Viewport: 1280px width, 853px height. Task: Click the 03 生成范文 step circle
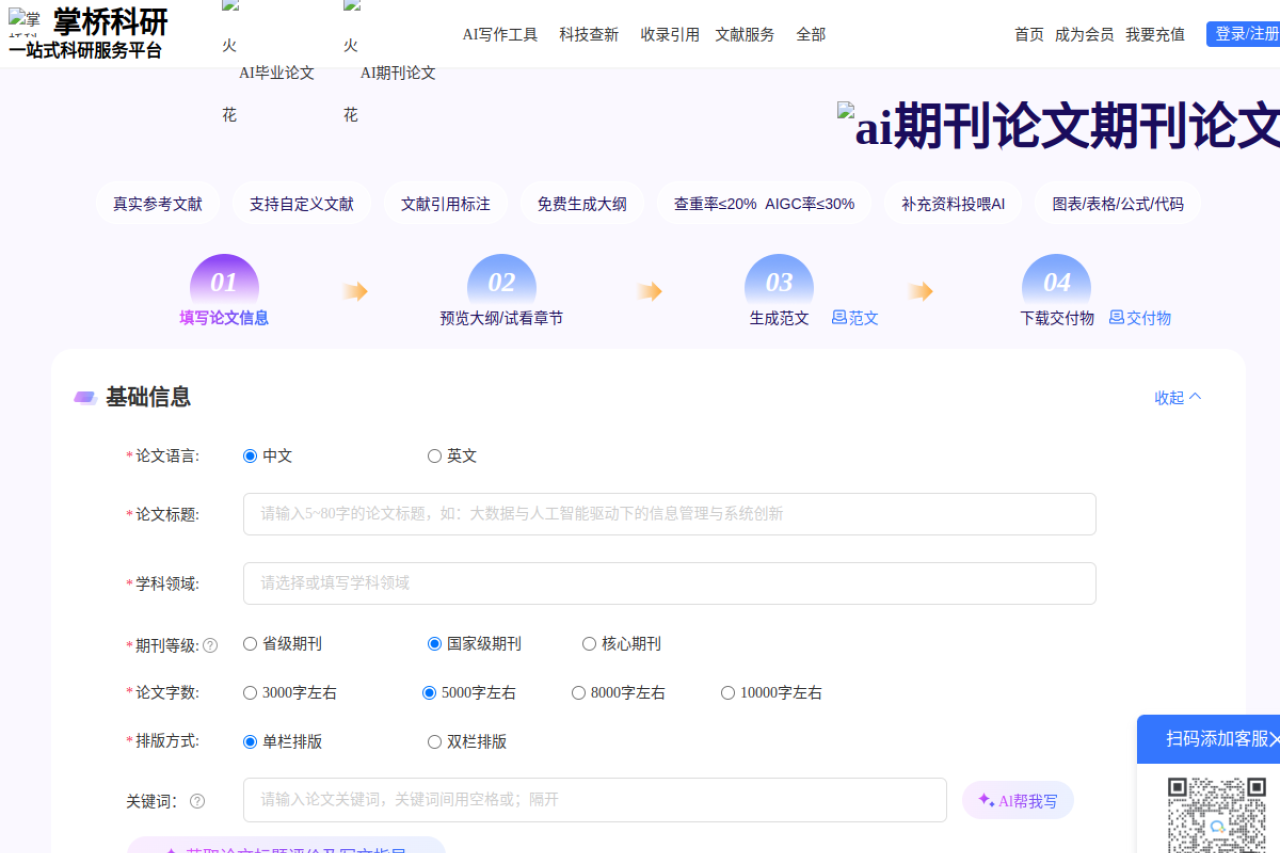click(x=779, y=282)
